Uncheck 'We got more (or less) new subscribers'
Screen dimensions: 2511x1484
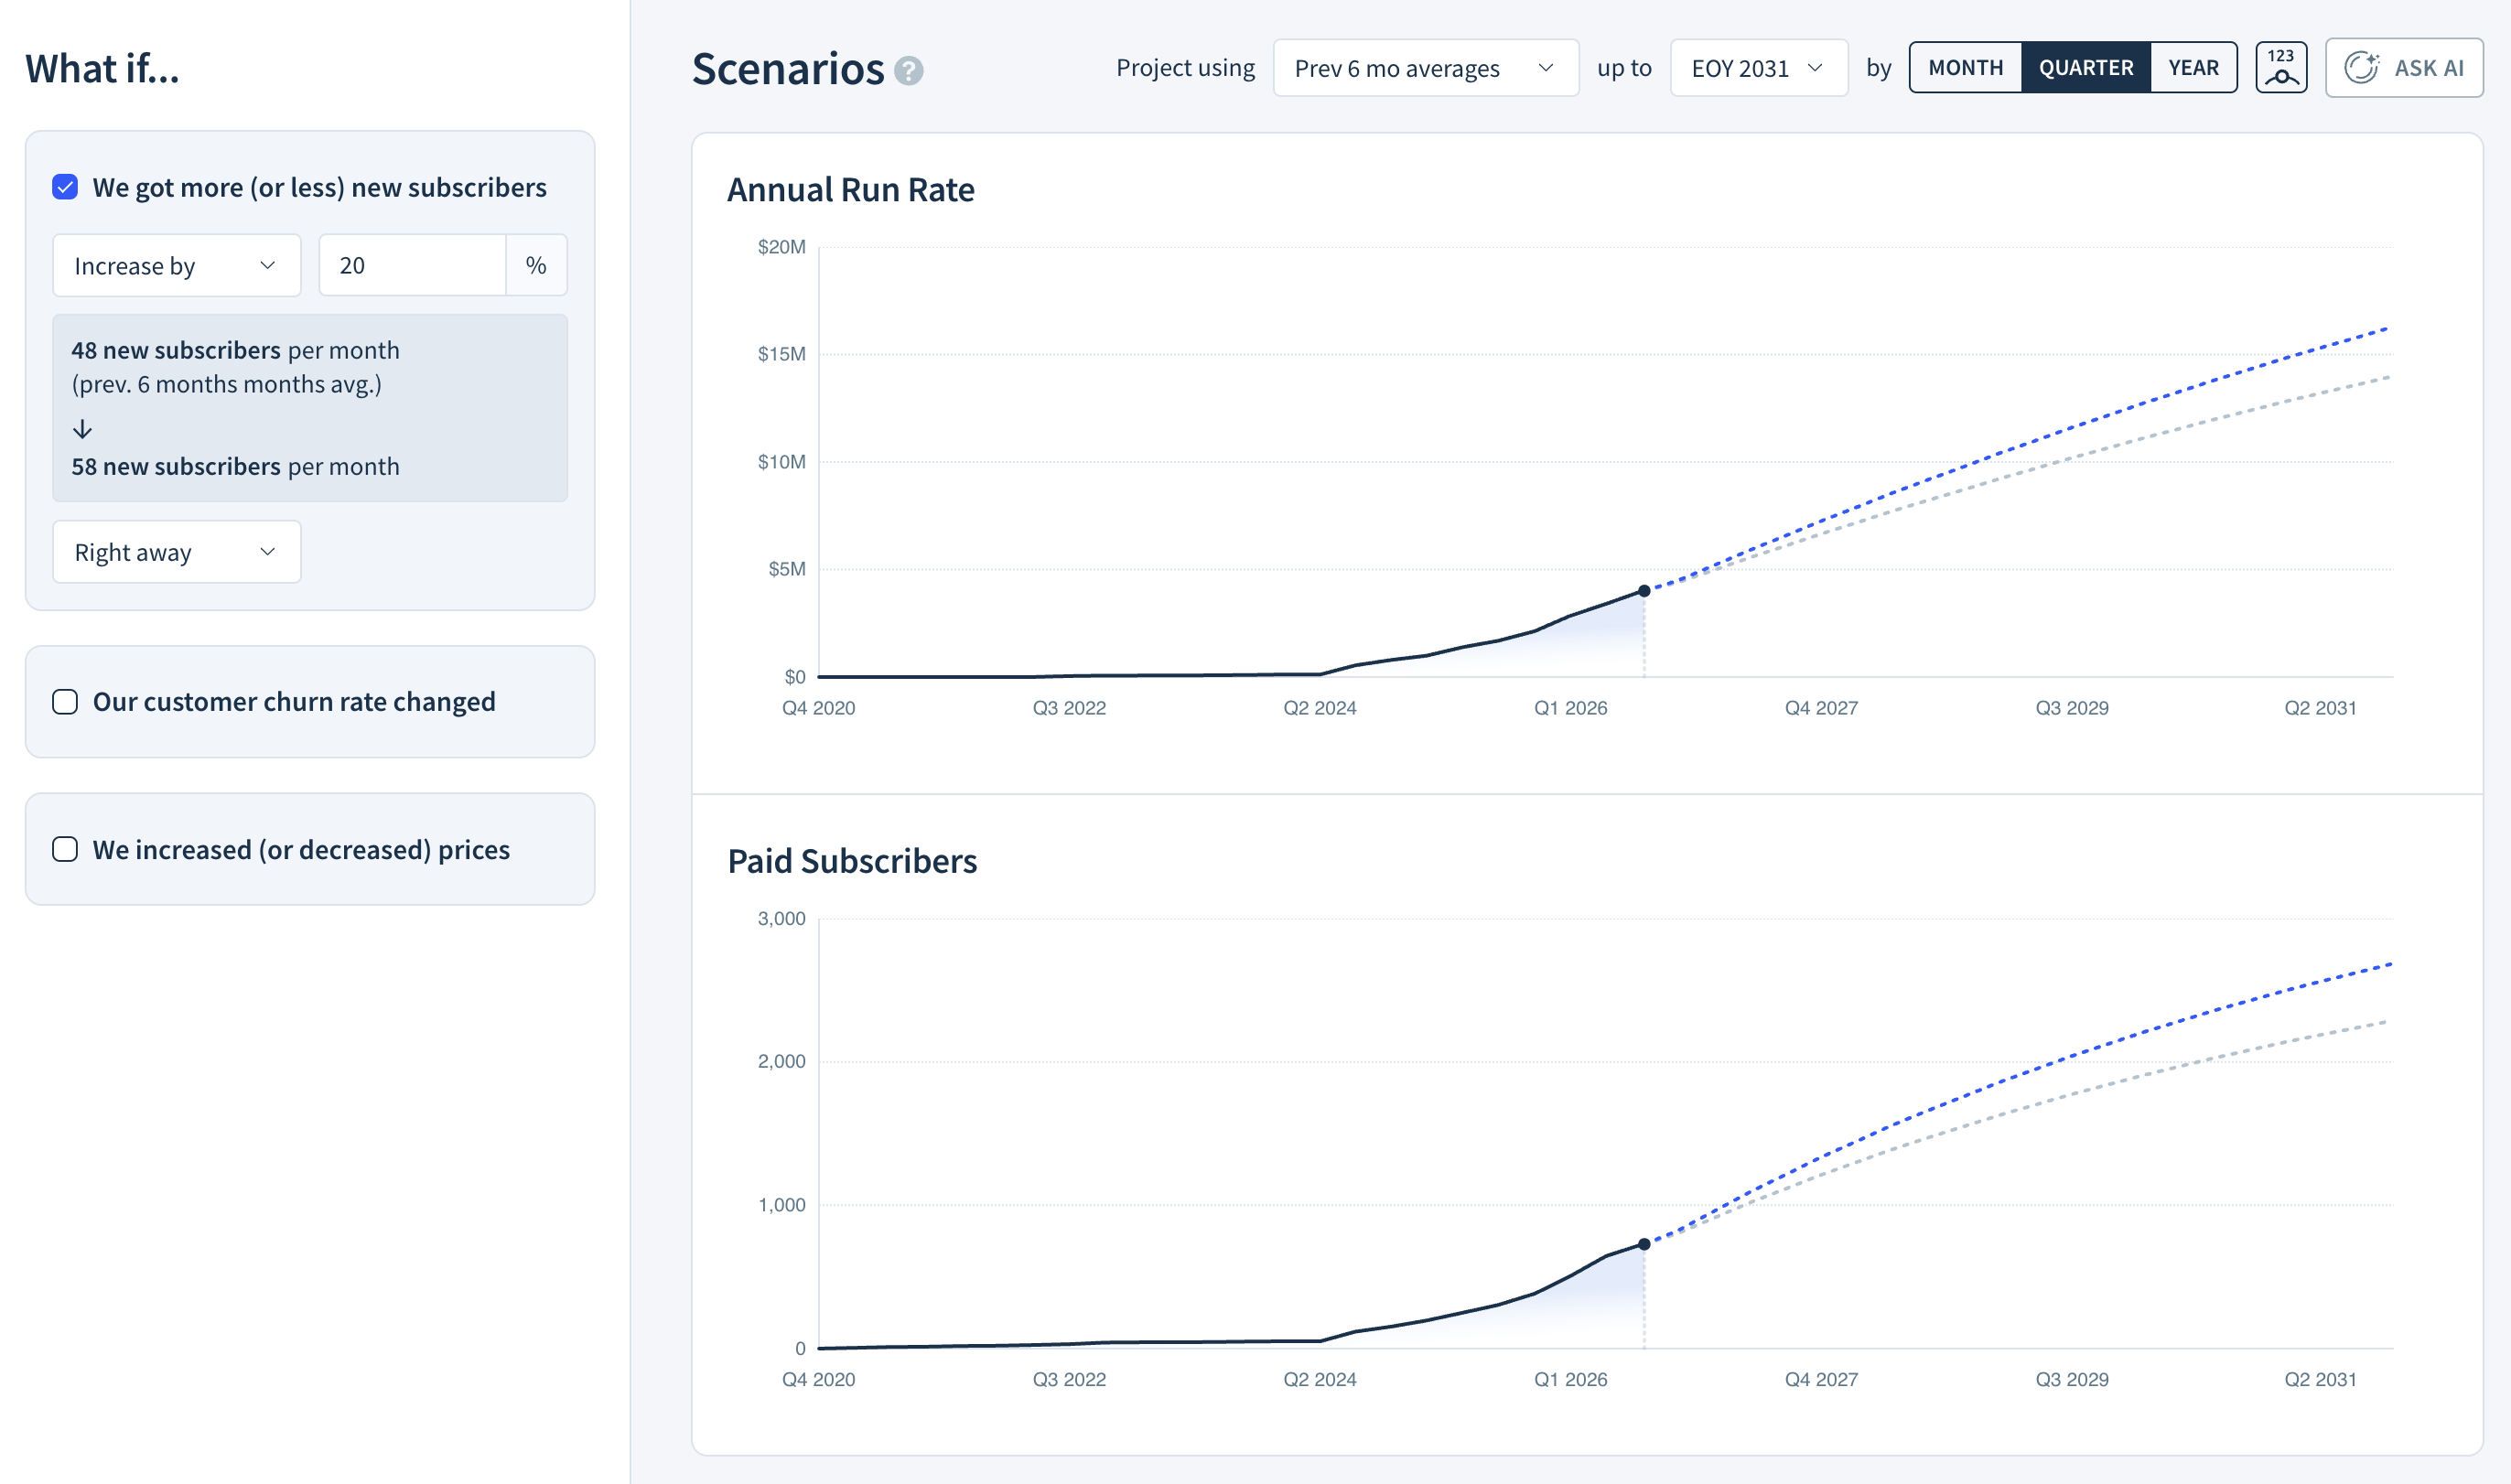tap(65, 187)
